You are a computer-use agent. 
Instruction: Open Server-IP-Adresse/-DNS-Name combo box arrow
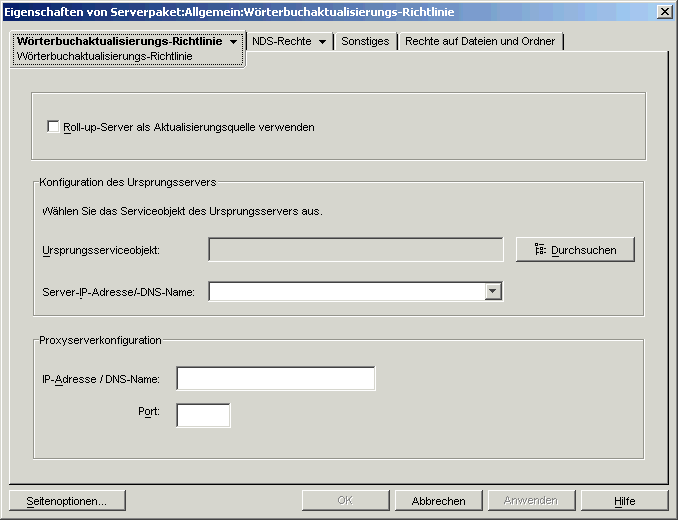[x=493, y=291]
